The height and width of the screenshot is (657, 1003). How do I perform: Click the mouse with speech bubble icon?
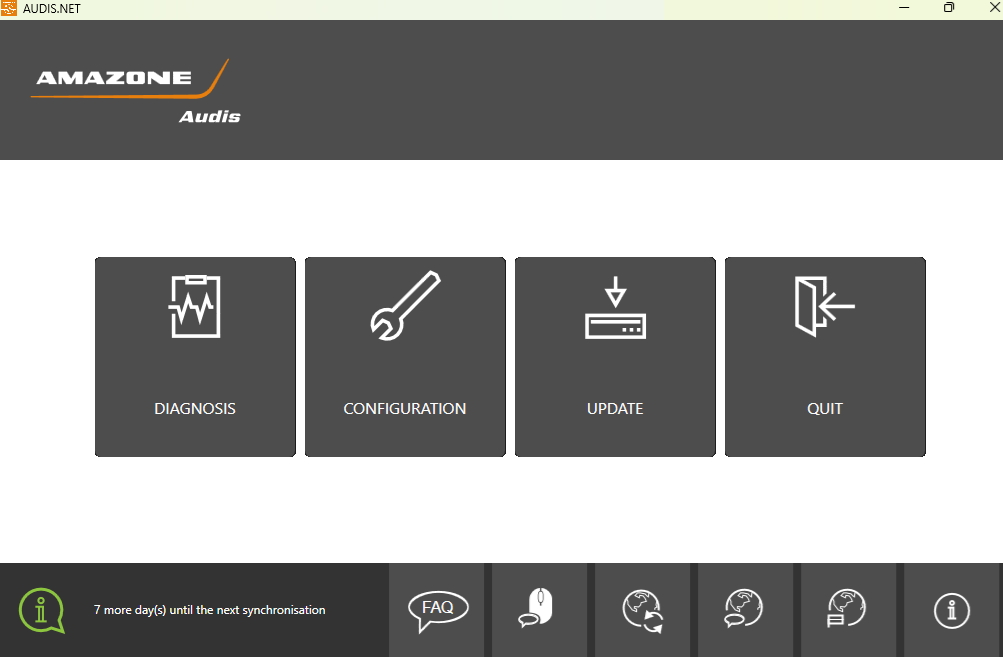(537, 609)
